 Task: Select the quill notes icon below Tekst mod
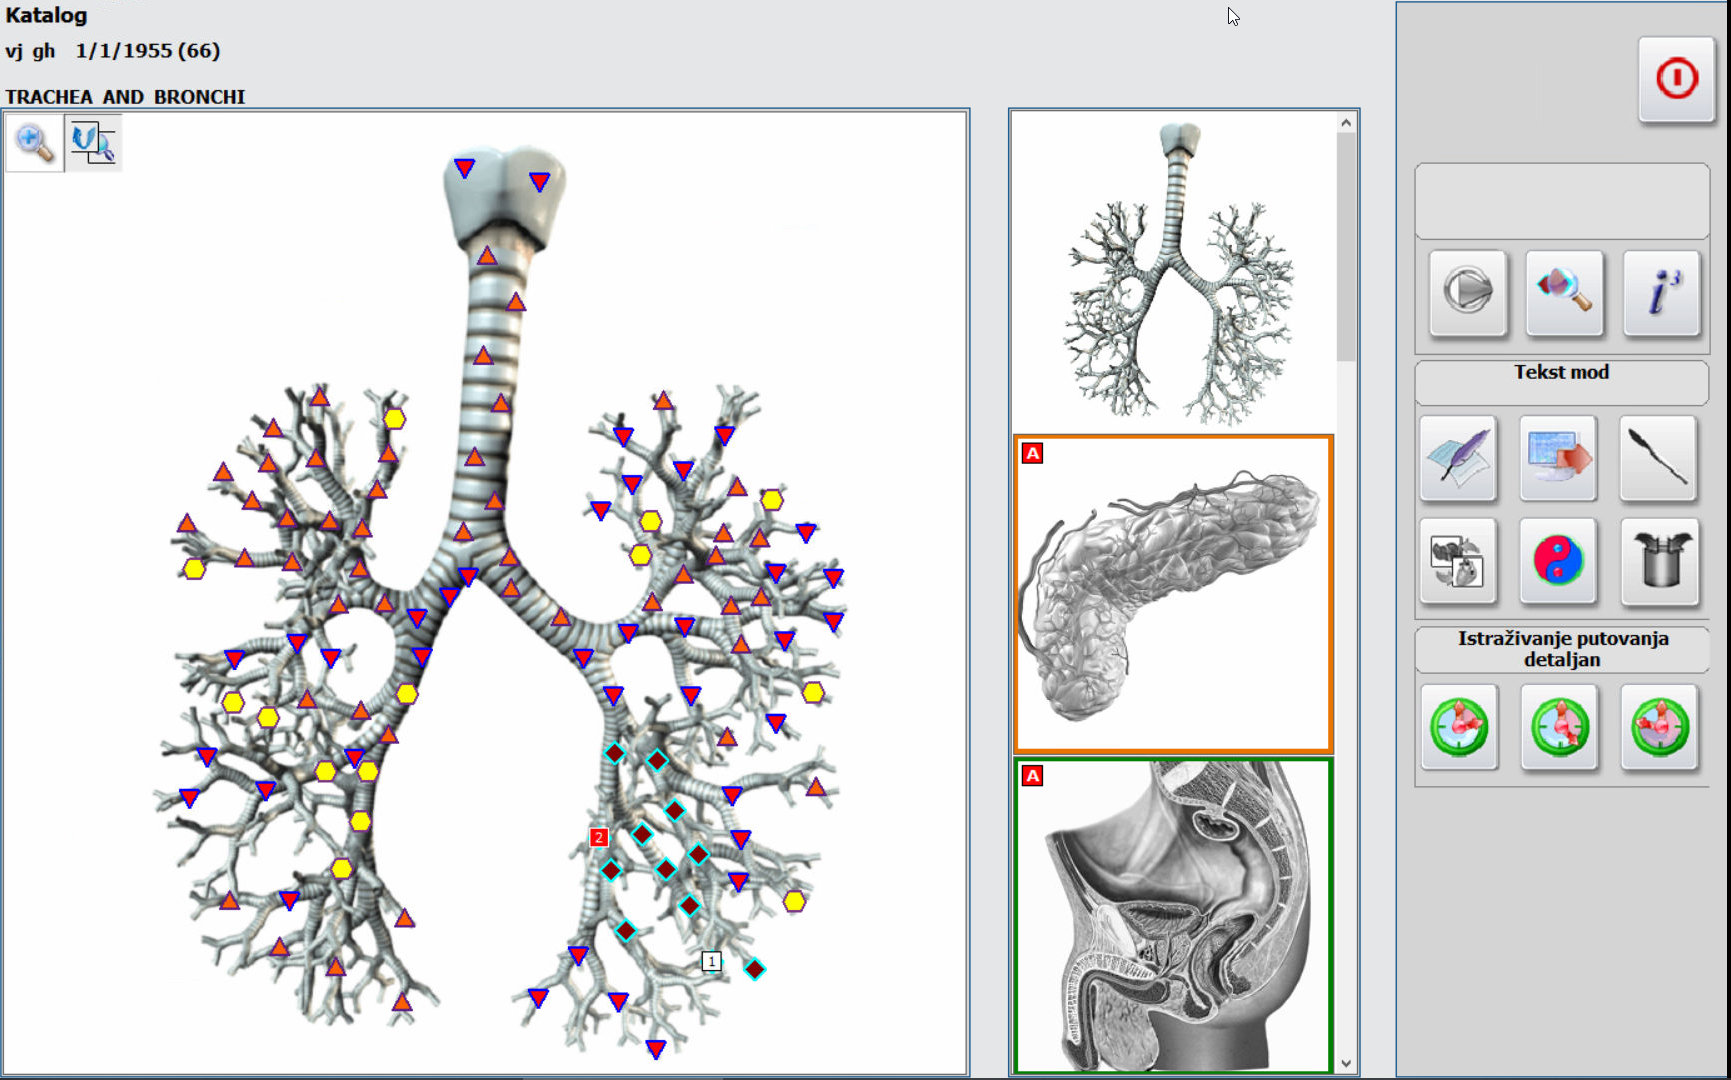click(x=1457, y=458)
